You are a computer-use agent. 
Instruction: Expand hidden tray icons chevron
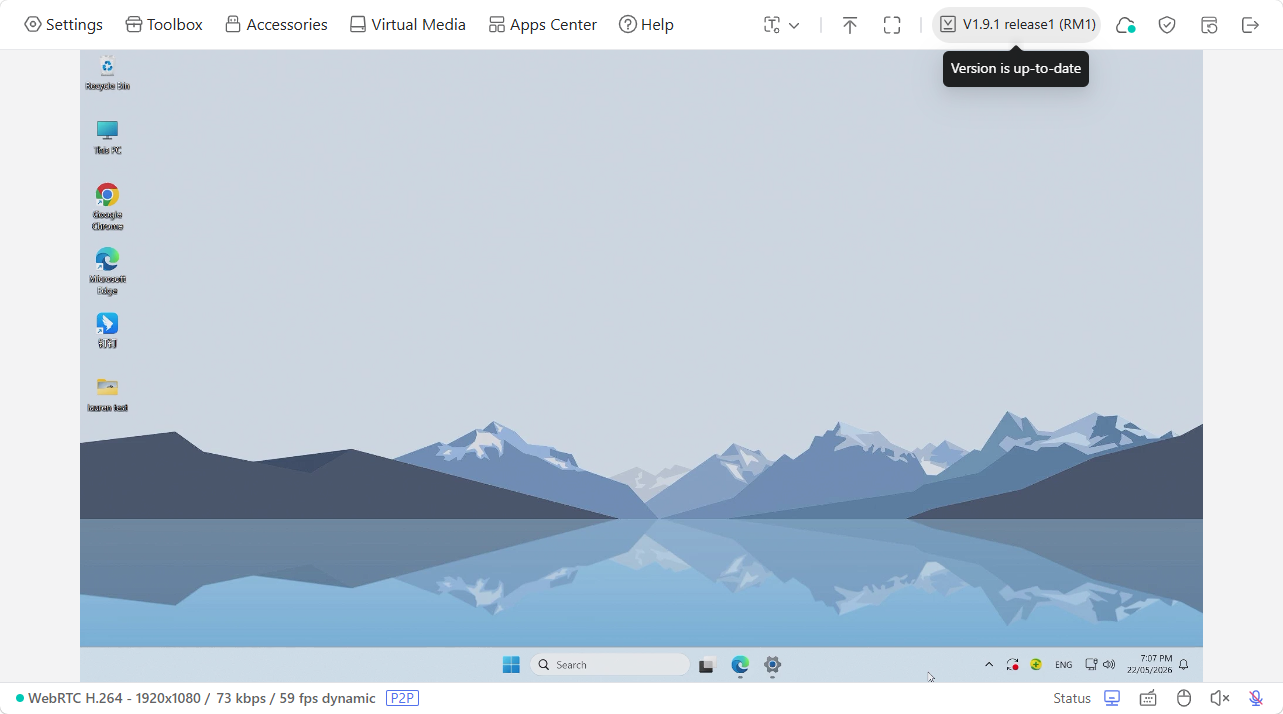tap(989, 665)
